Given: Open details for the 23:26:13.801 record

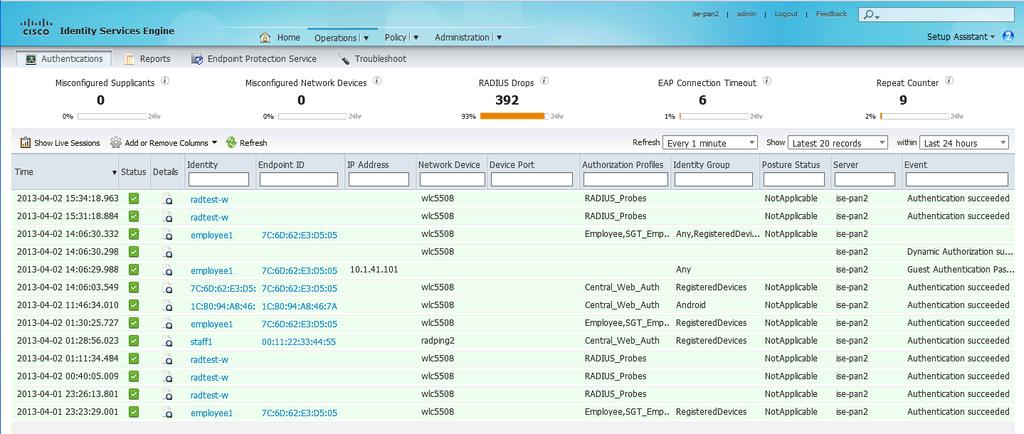Looking at the screenshot, I should point(167,395).
